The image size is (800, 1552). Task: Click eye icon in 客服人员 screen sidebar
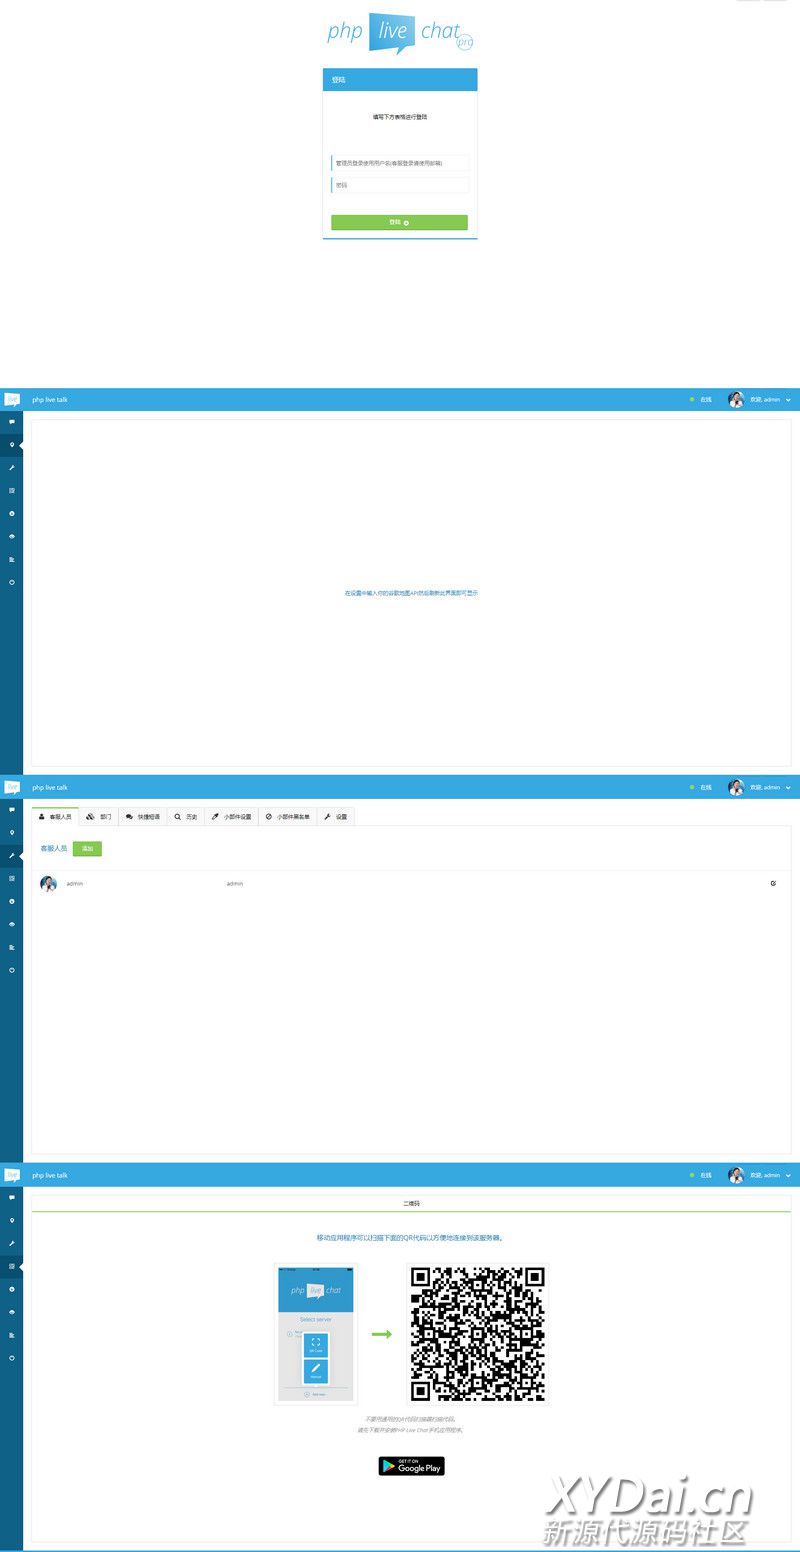tap(12, 925)
